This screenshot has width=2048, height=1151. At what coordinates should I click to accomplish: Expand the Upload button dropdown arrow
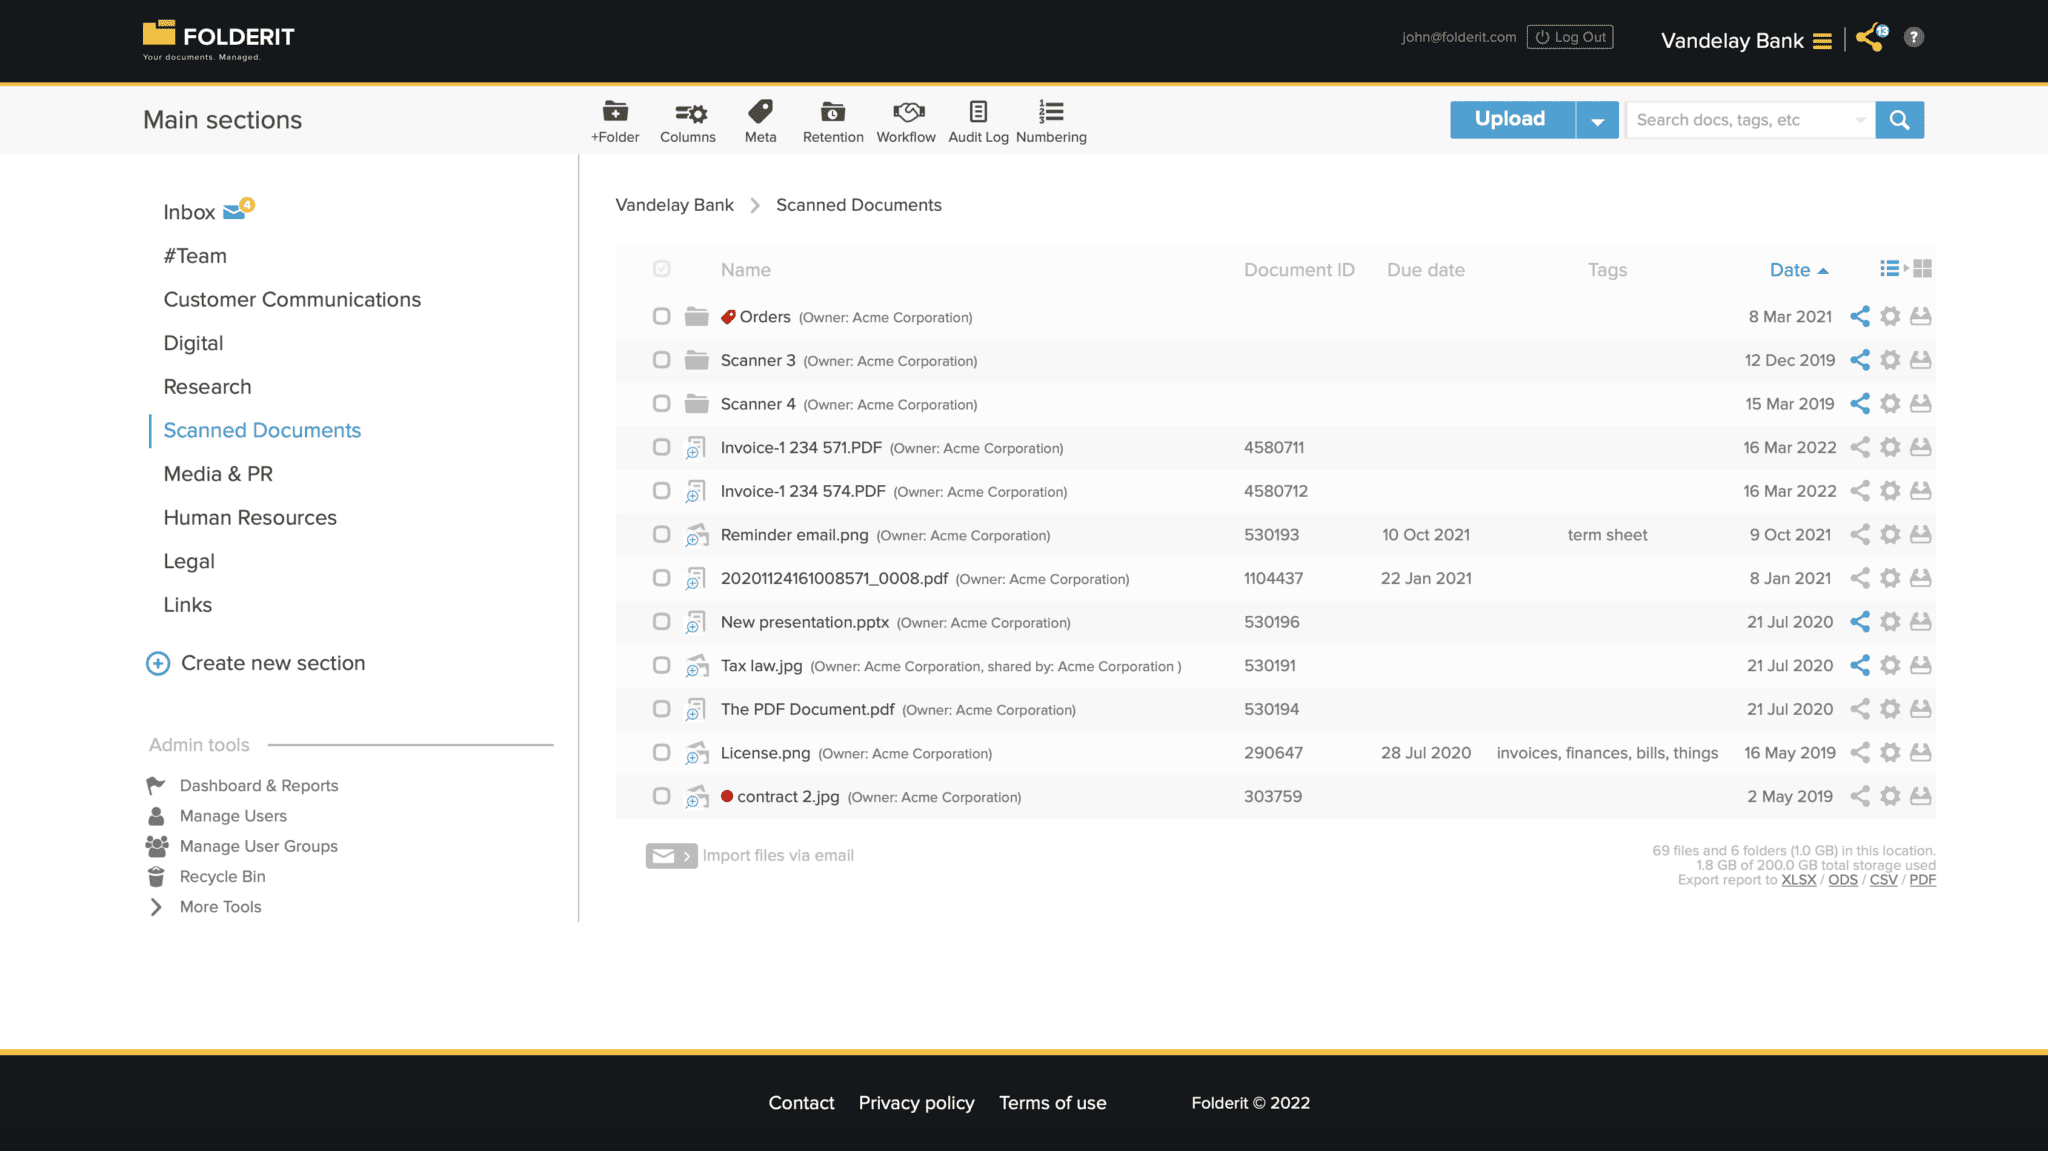(1598, 119)
